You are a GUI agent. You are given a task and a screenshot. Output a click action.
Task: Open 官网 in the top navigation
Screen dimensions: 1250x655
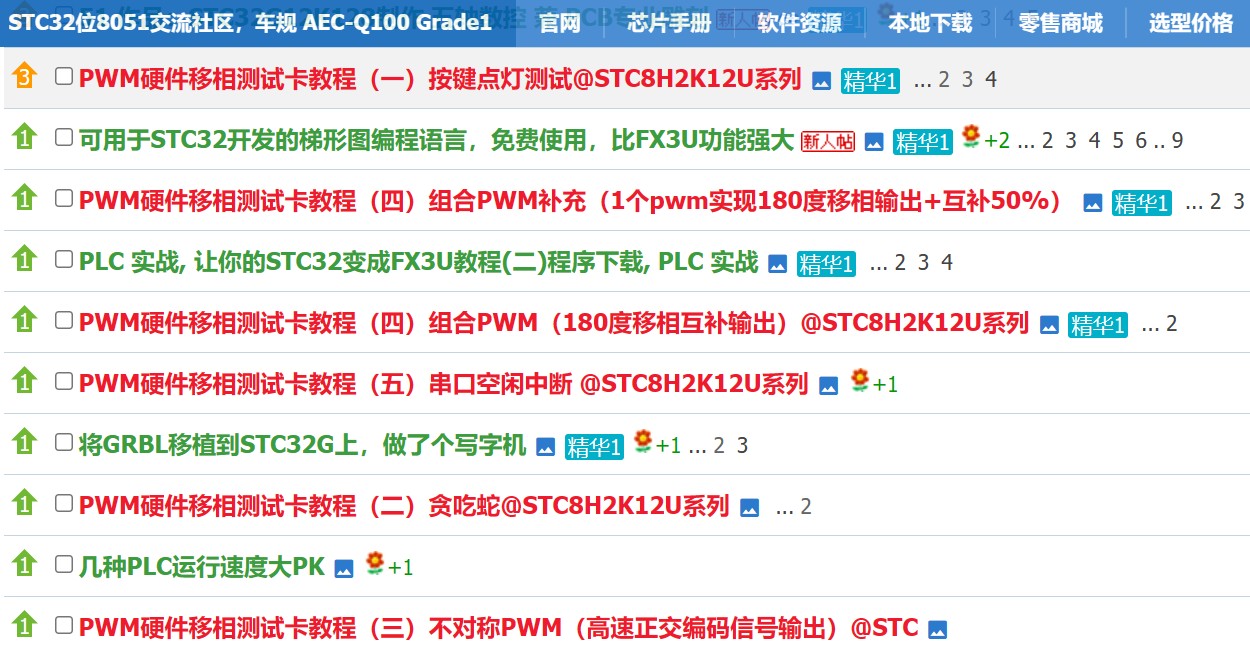click(560, 23)
